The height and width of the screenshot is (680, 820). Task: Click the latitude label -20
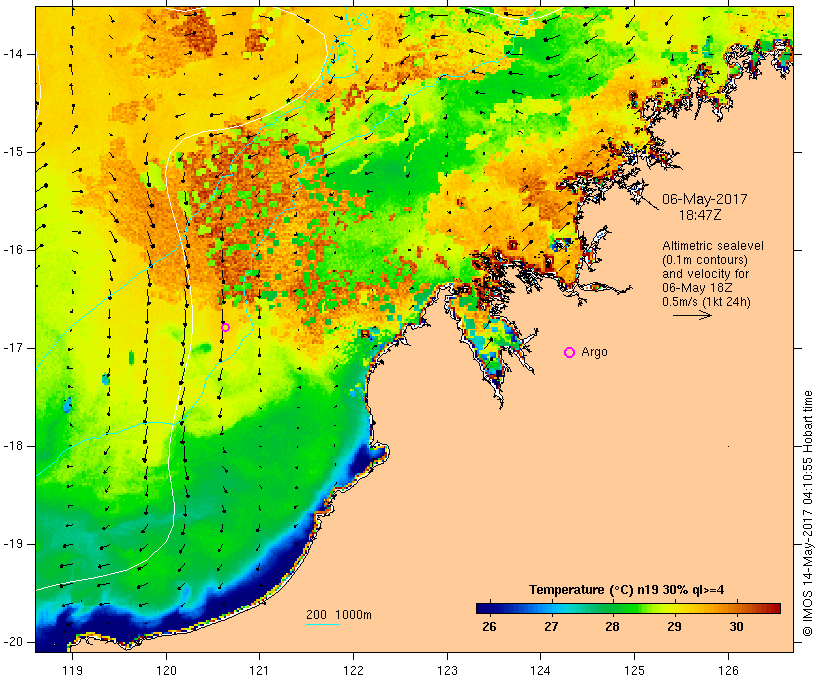[x=13, y=642]
